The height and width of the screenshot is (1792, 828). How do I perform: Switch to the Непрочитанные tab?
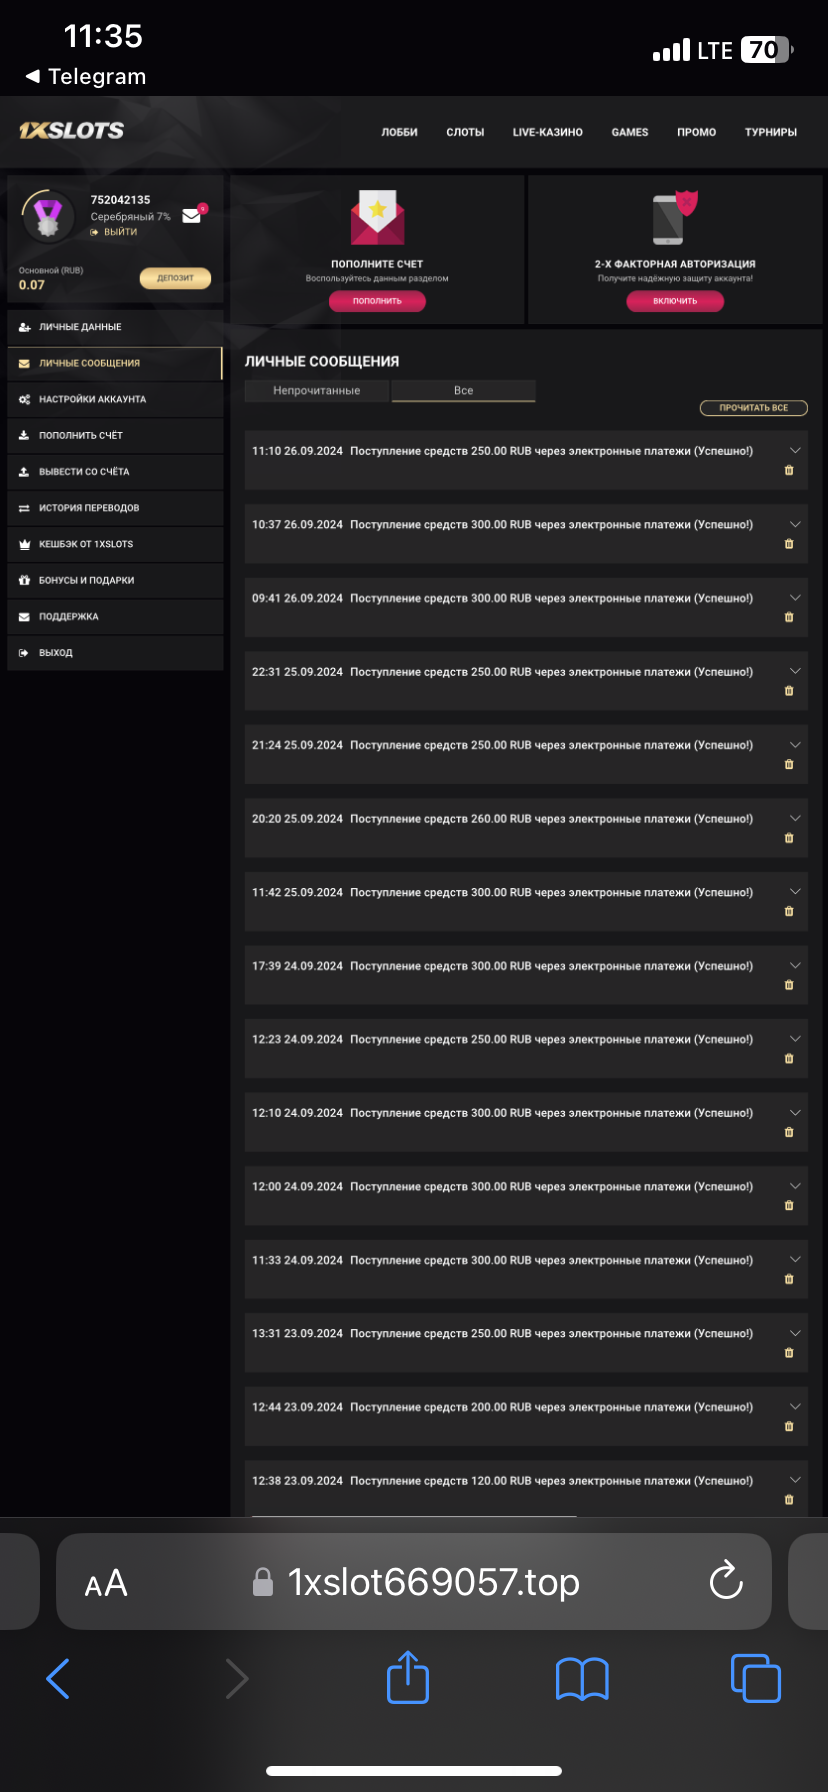coord(316,391)
